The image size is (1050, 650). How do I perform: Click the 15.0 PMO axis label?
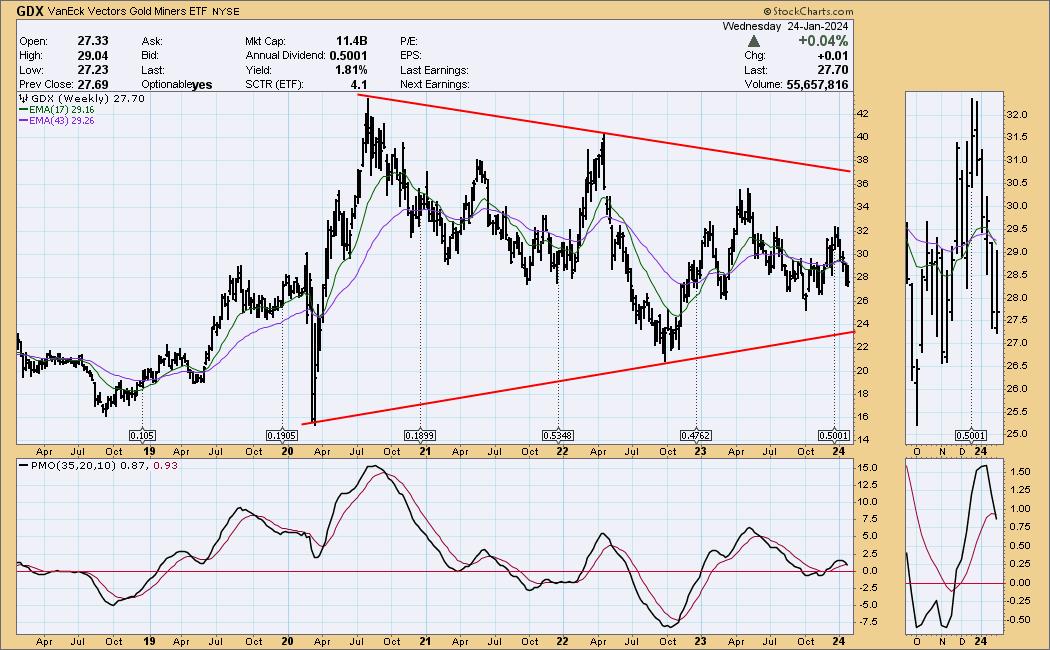(x=868, y=467)
